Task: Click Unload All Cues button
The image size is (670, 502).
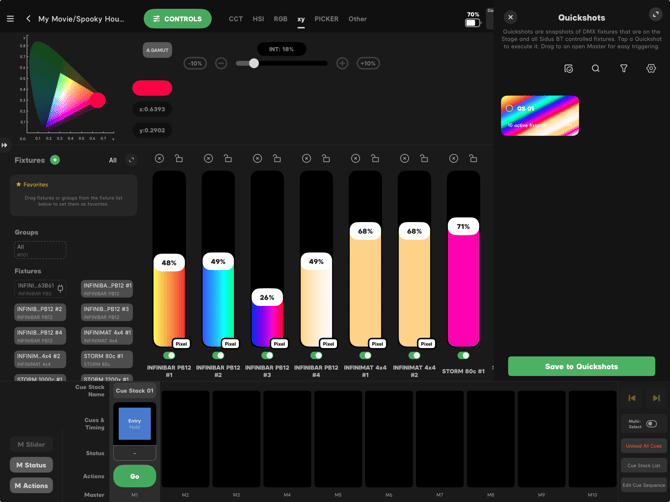Action: 644,446
